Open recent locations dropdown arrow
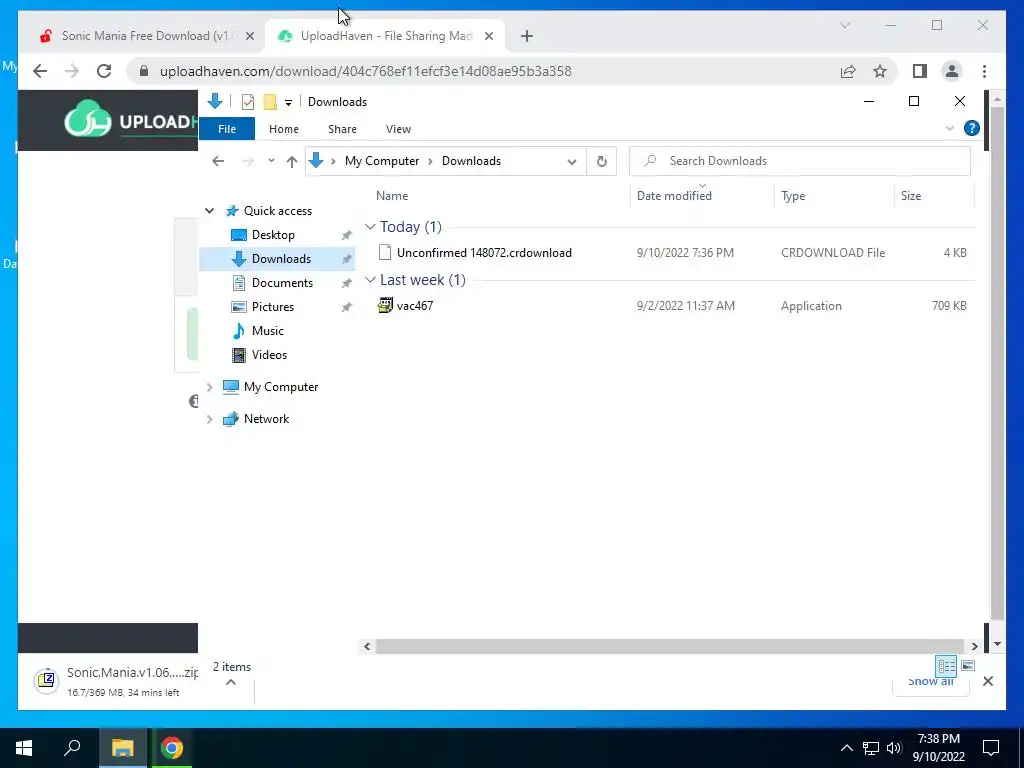Viewport: 1024px width, 768px height. [x=271, y=161]
